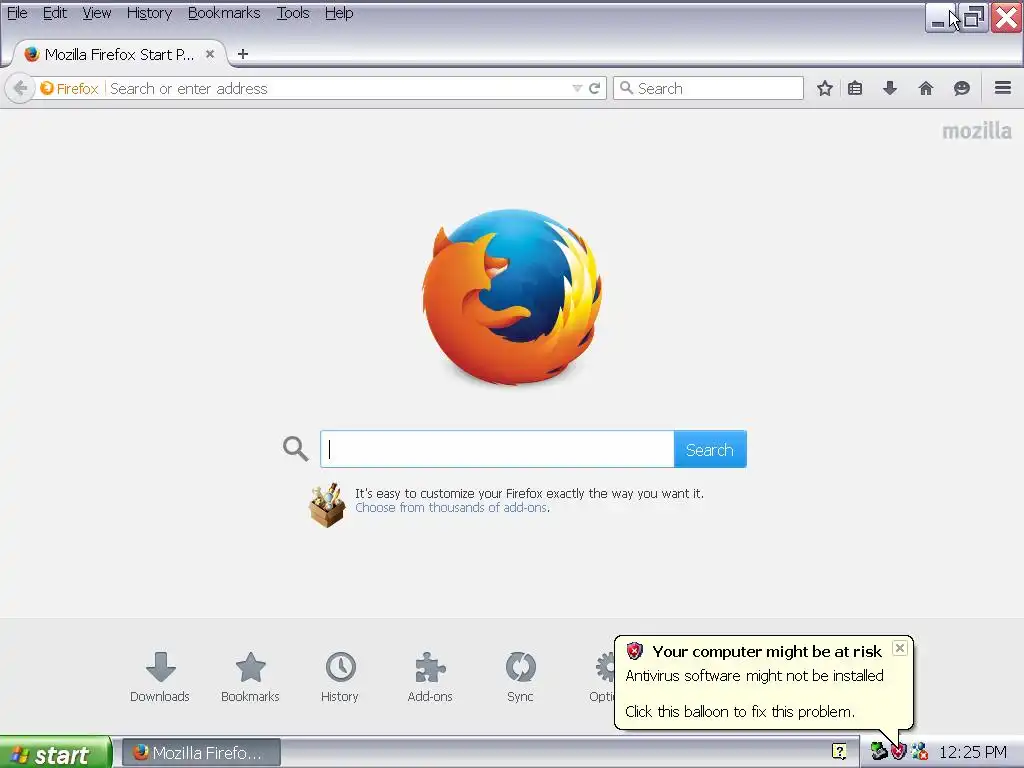This screenshot has height=768, width=1024.
Task: Click the magnifier icon in toolbar search box
Action: click(626, 88)
